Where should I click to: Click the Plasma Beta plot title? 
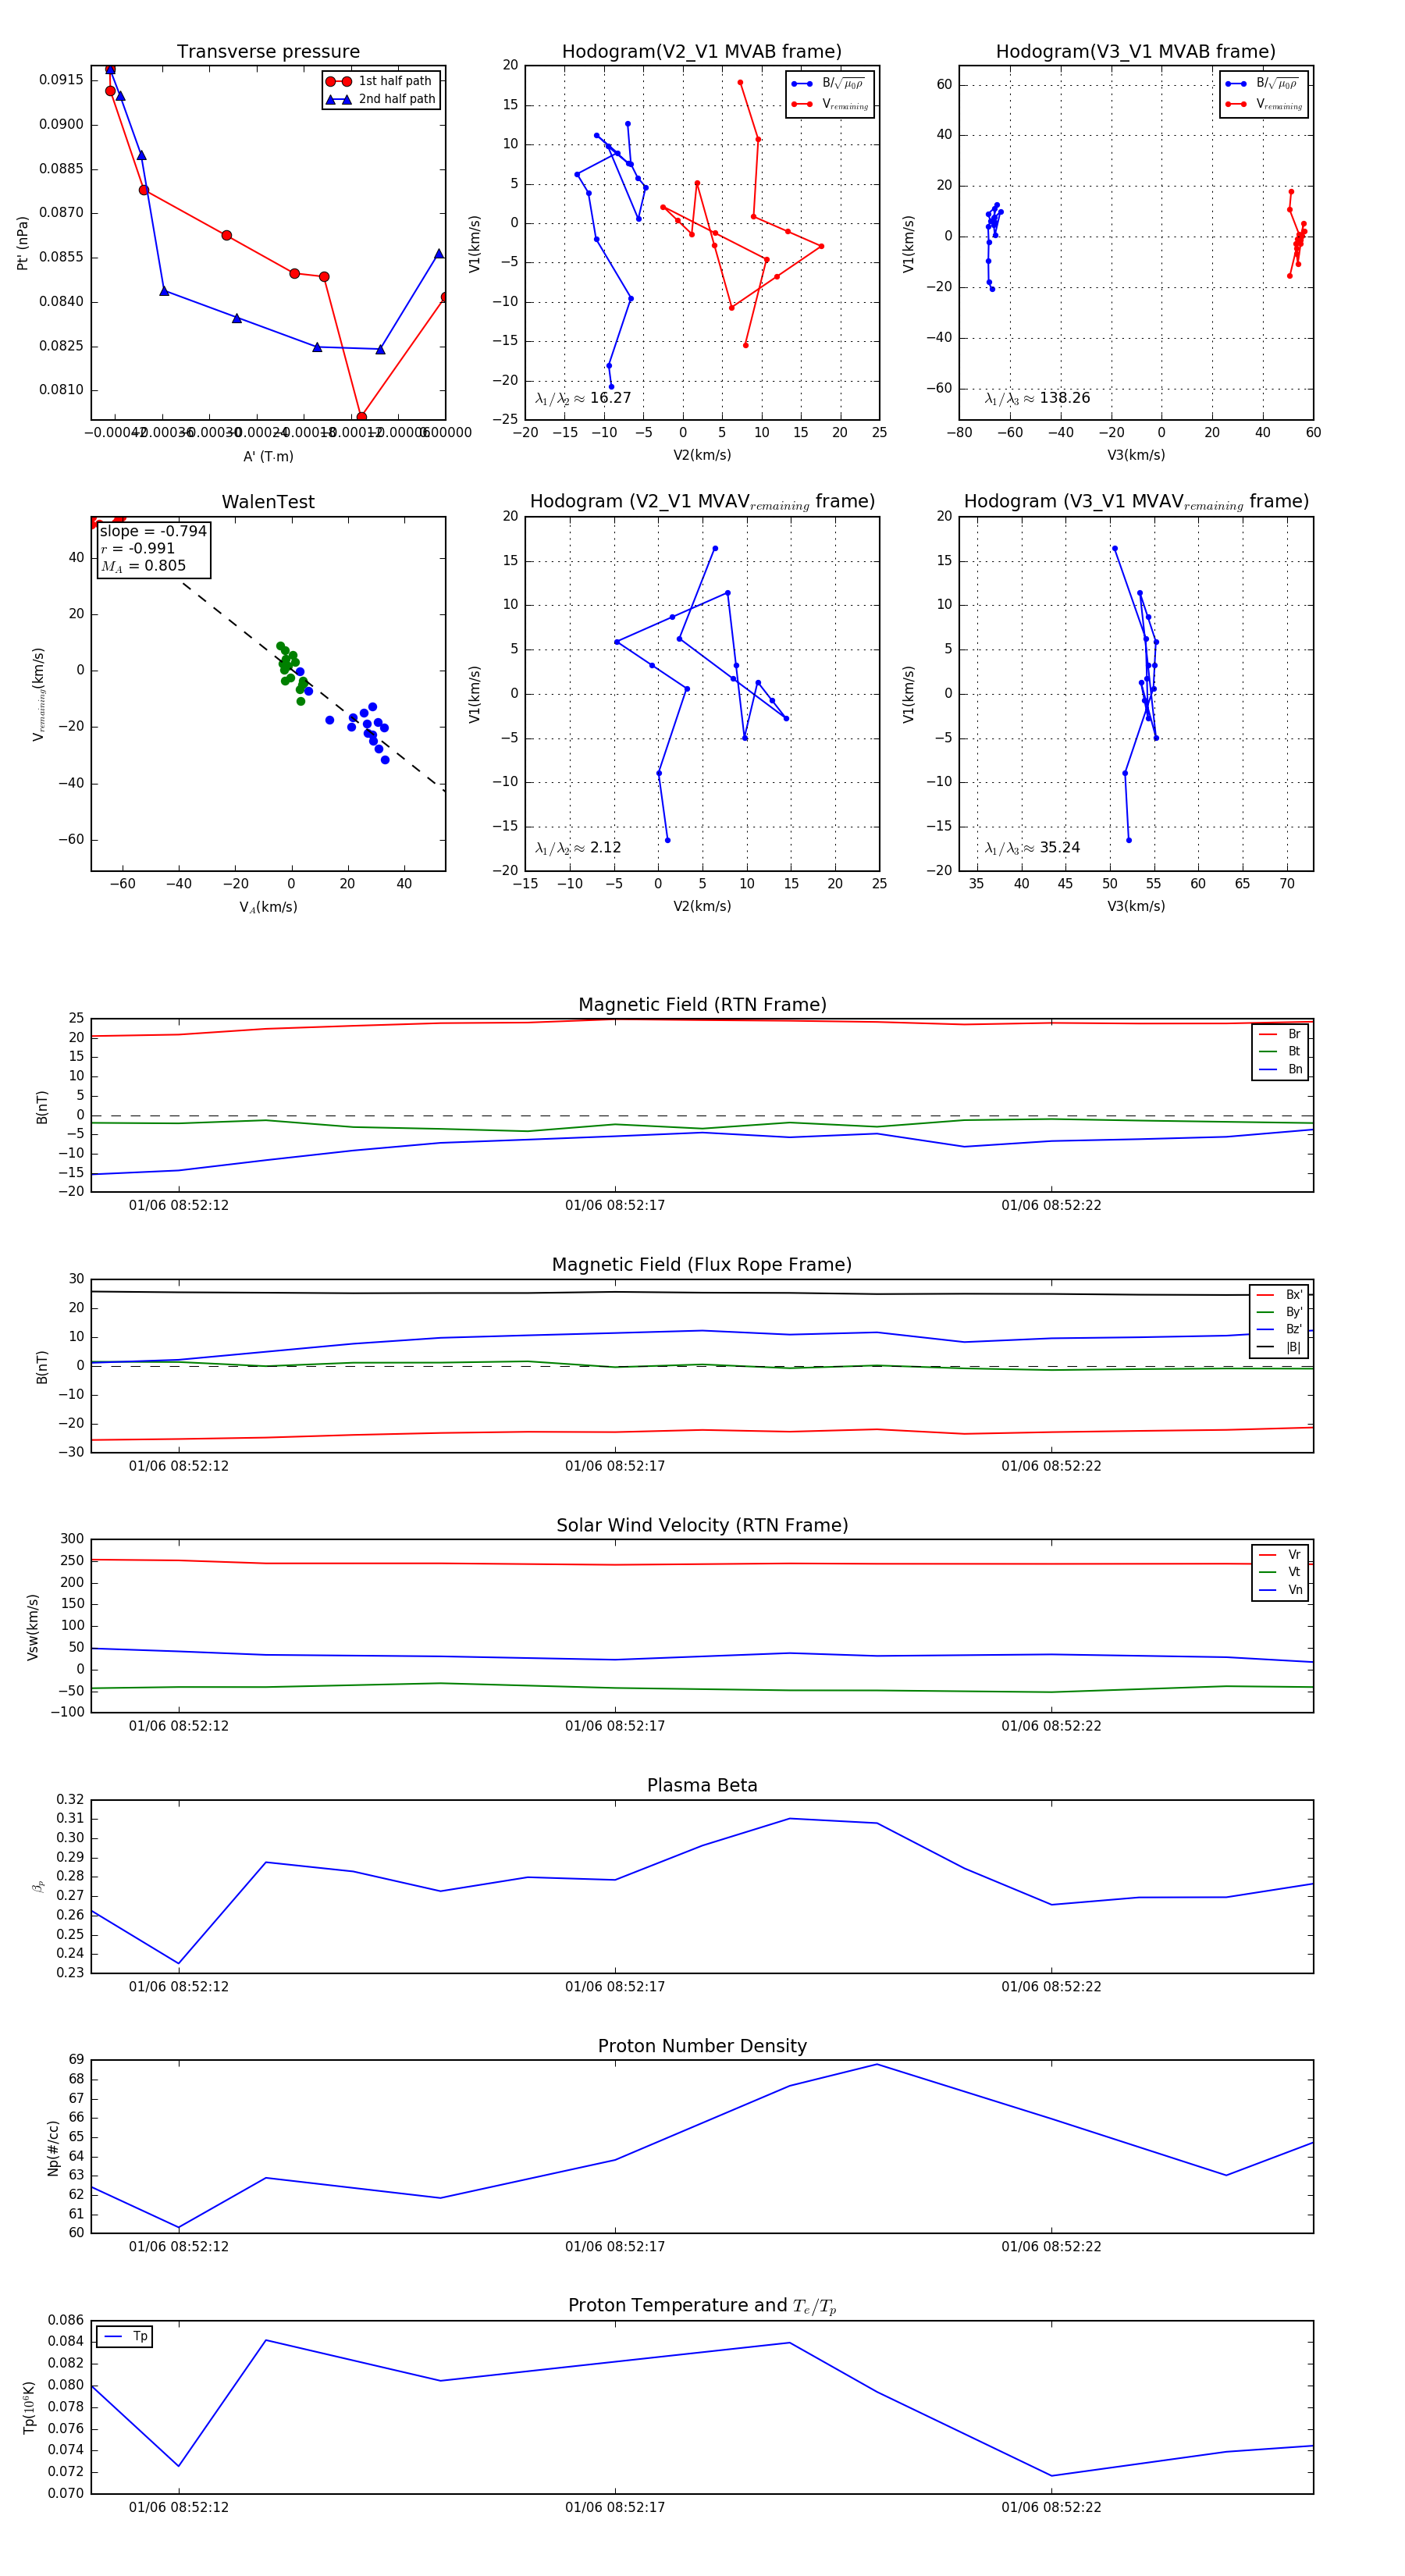(702, 1785)
